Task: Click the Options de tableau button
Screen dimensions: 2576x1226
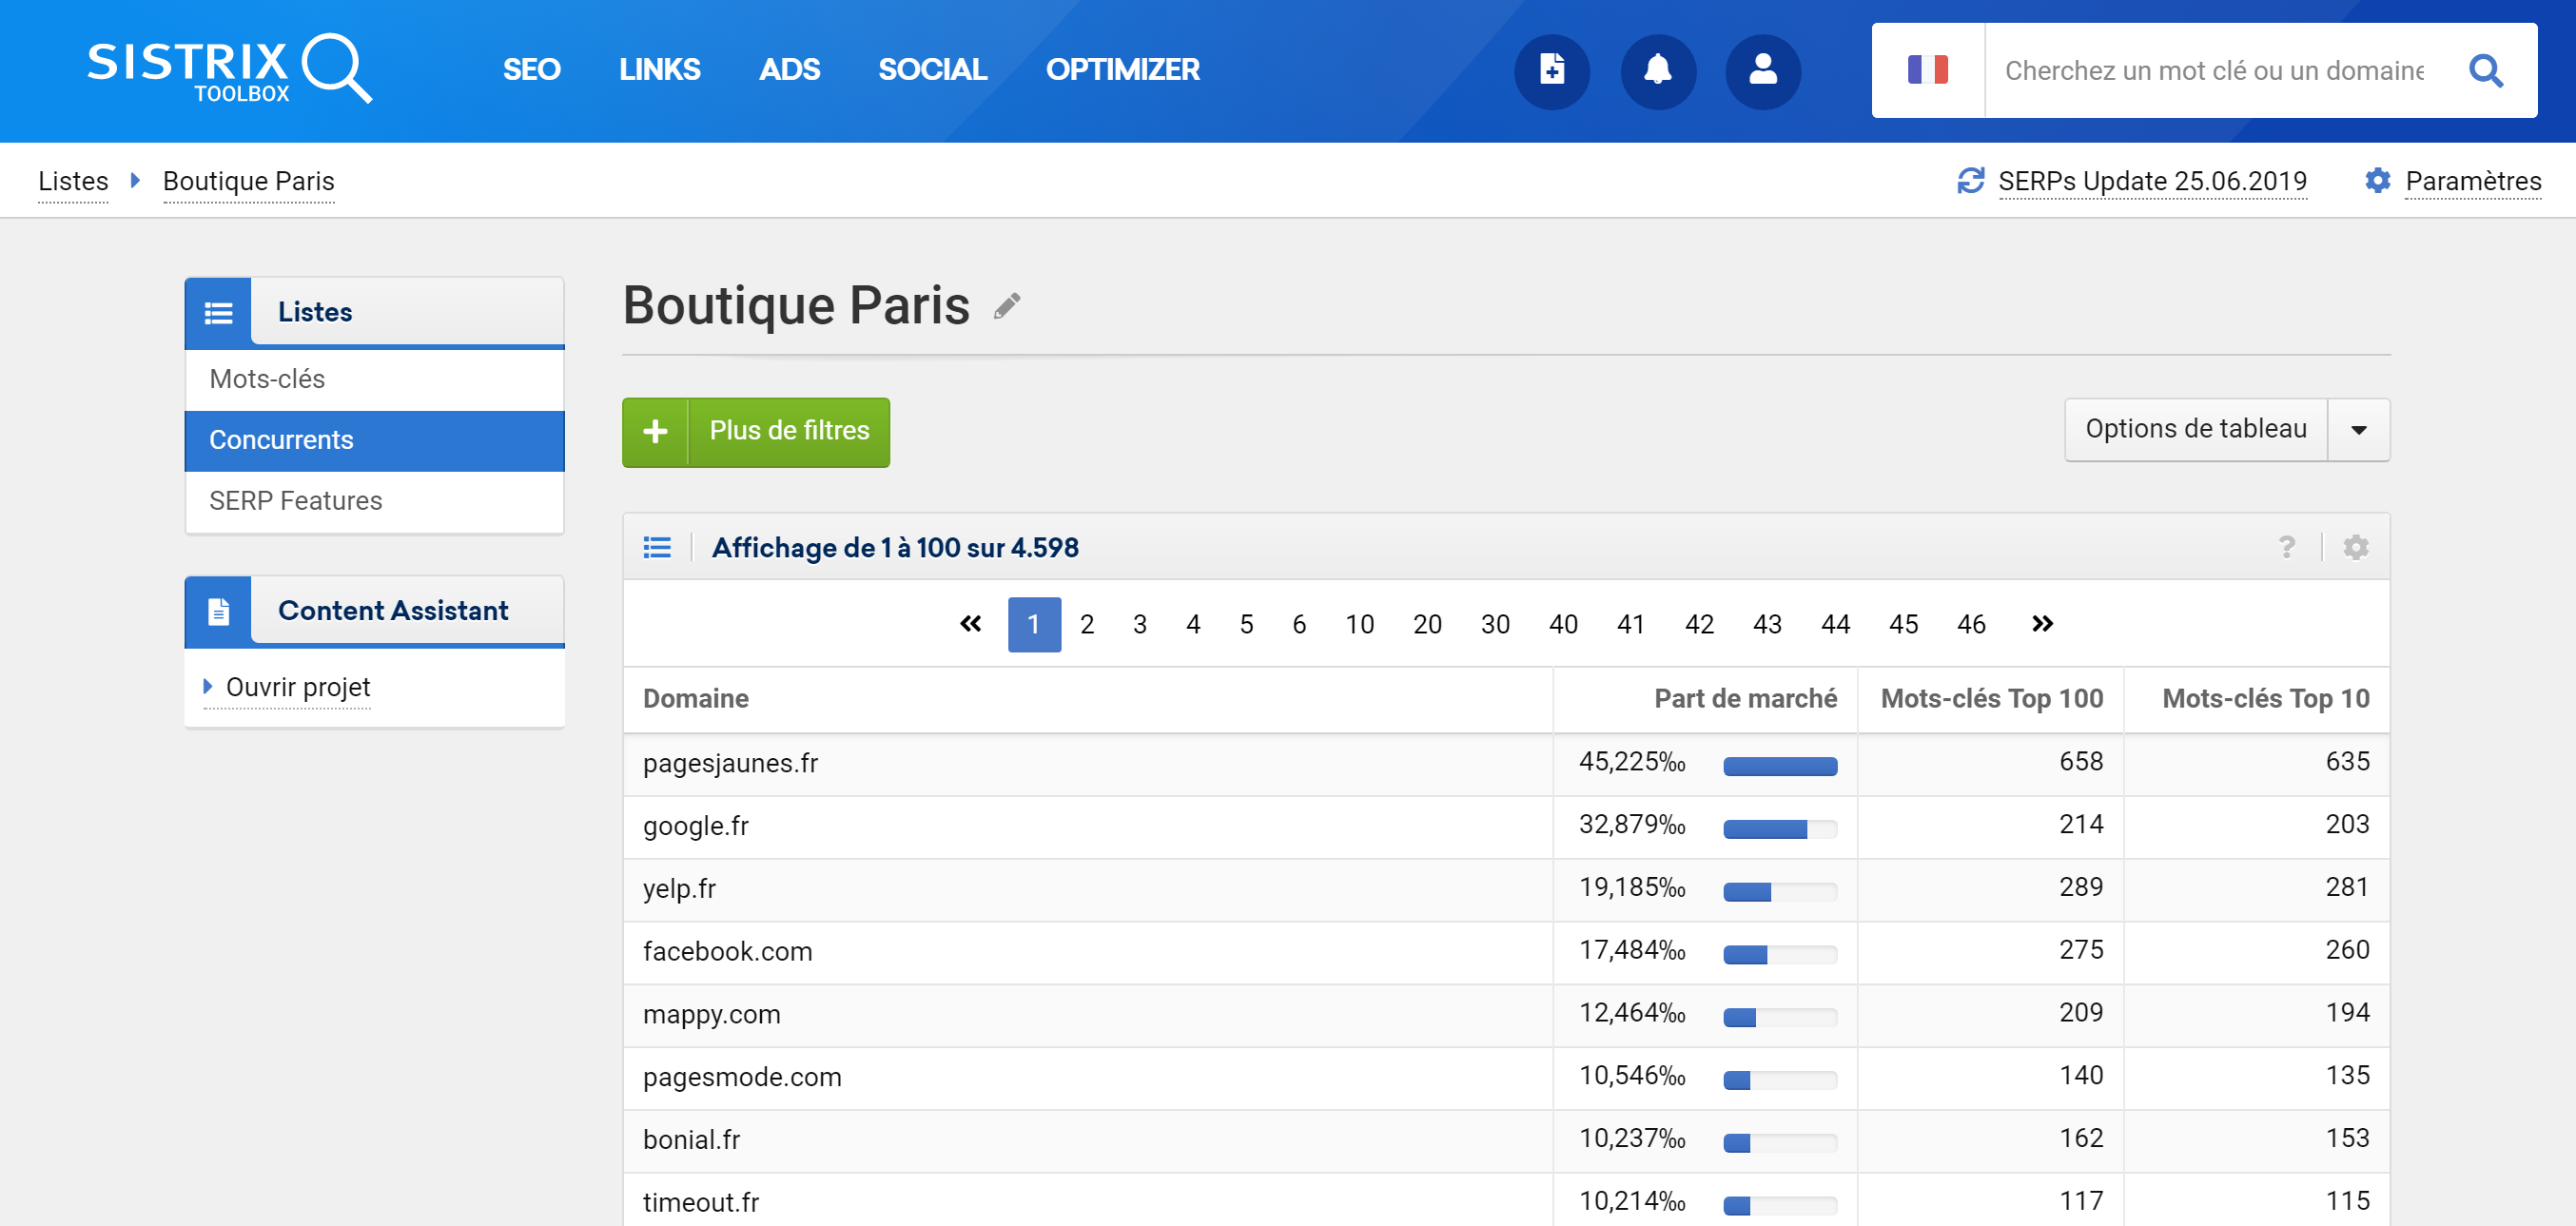Action: [2196, 430]
